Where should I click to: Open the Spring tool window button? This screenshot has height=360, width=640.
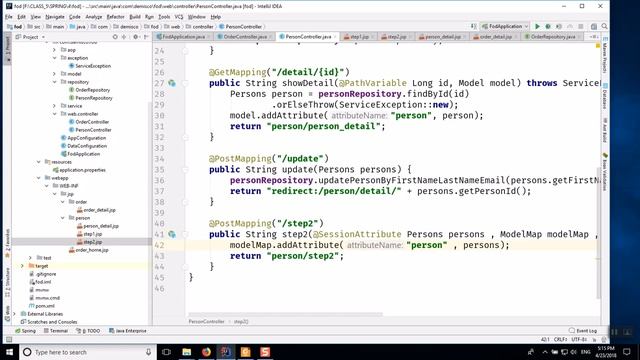25,331
